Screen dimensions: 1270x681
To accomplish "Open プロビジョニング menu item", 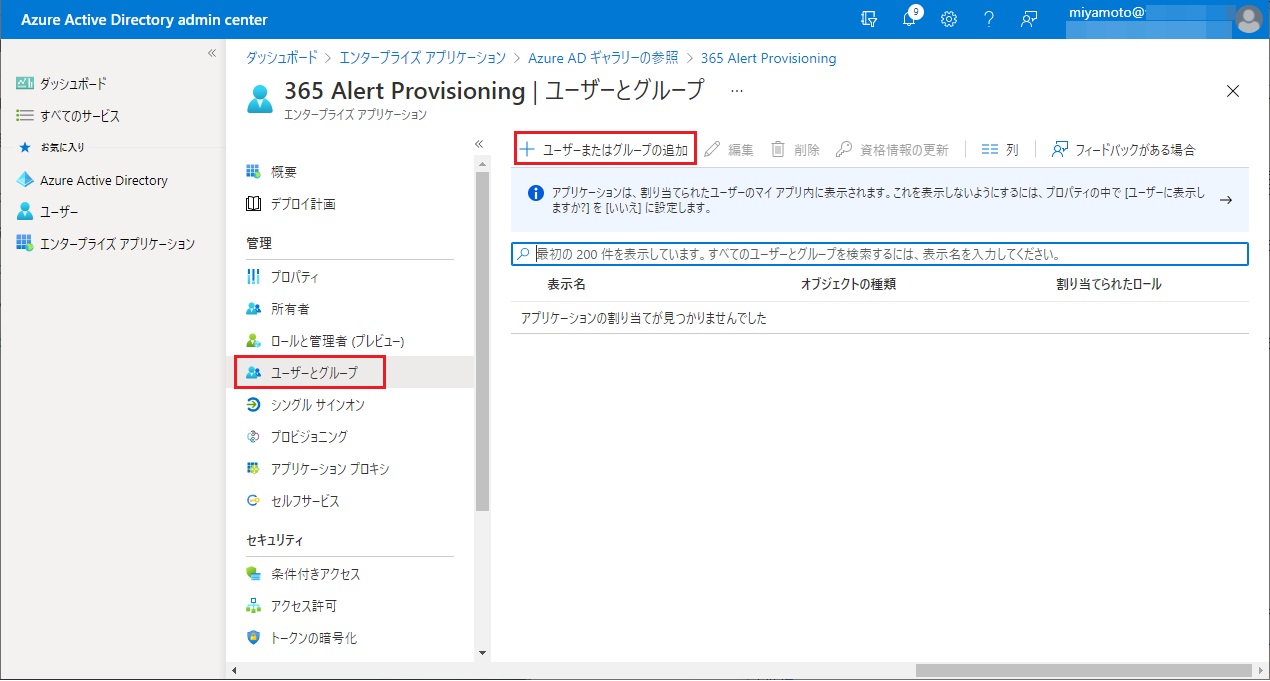I will coord(309,437).
